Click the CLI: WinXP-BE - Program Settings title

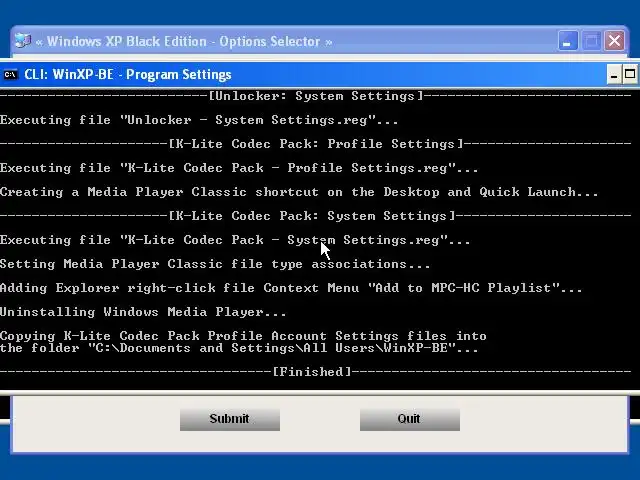pyautogui.click(x=128, y=75)
